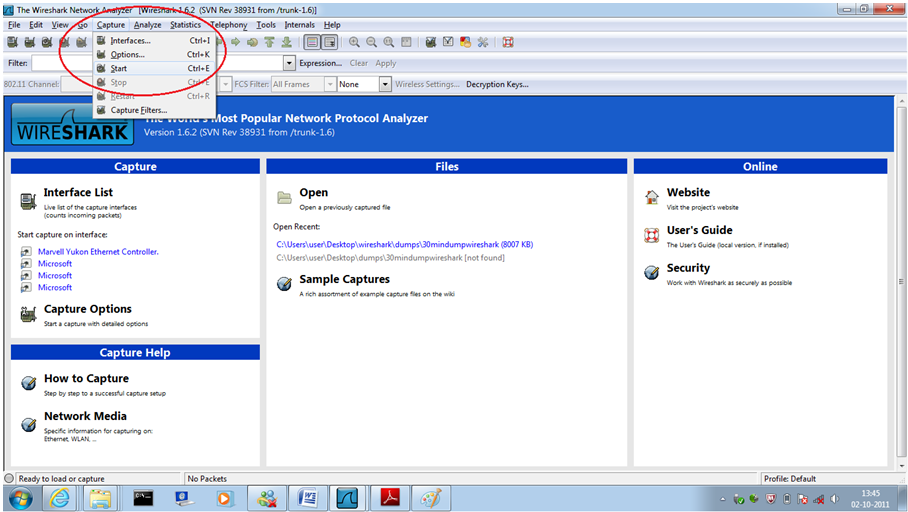Click the start new capture toolbar icon

coord(47,42)
